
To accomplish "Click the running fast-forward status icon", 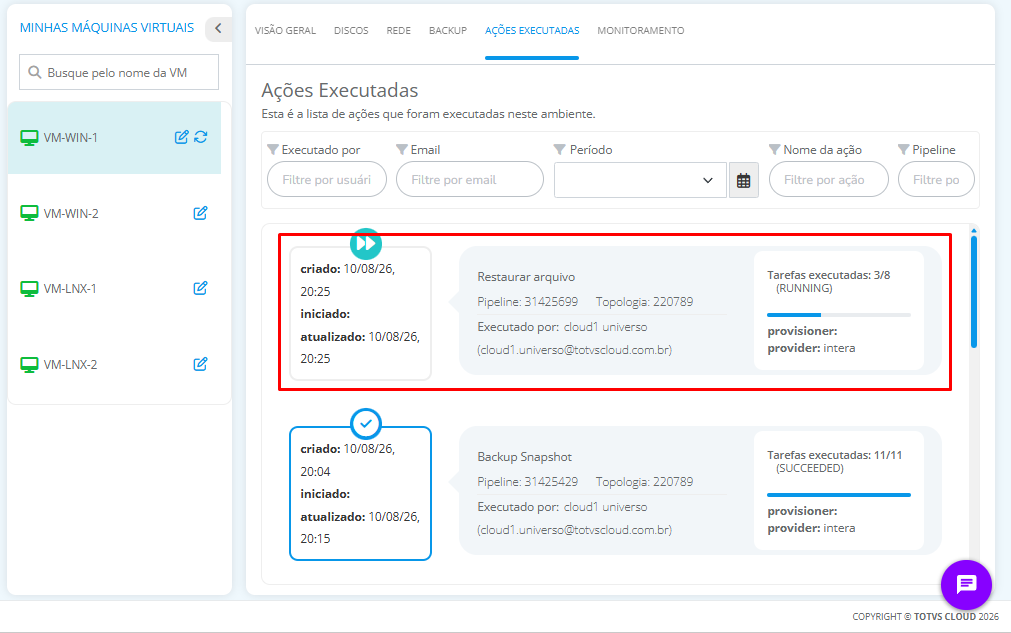I will 366,244.
